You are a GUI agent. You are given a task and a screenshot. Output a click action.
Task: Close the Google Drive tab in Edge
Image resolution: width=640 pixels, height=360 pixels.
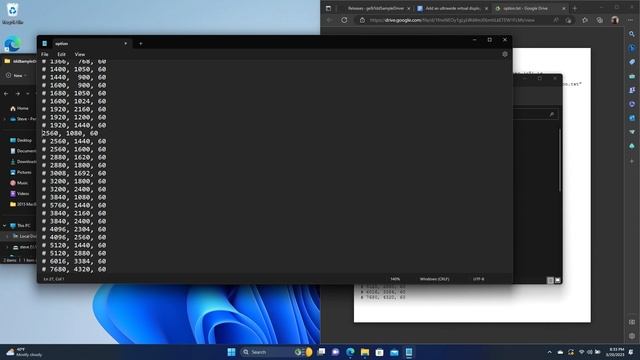564,8
